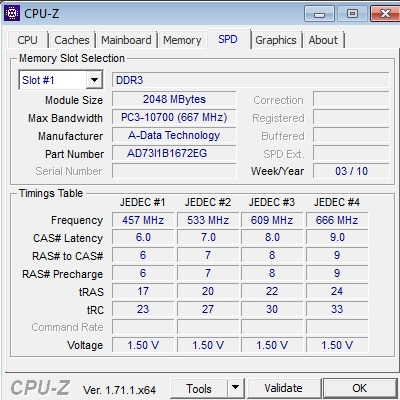Minimize the CPU-Z window

point(319,14)
